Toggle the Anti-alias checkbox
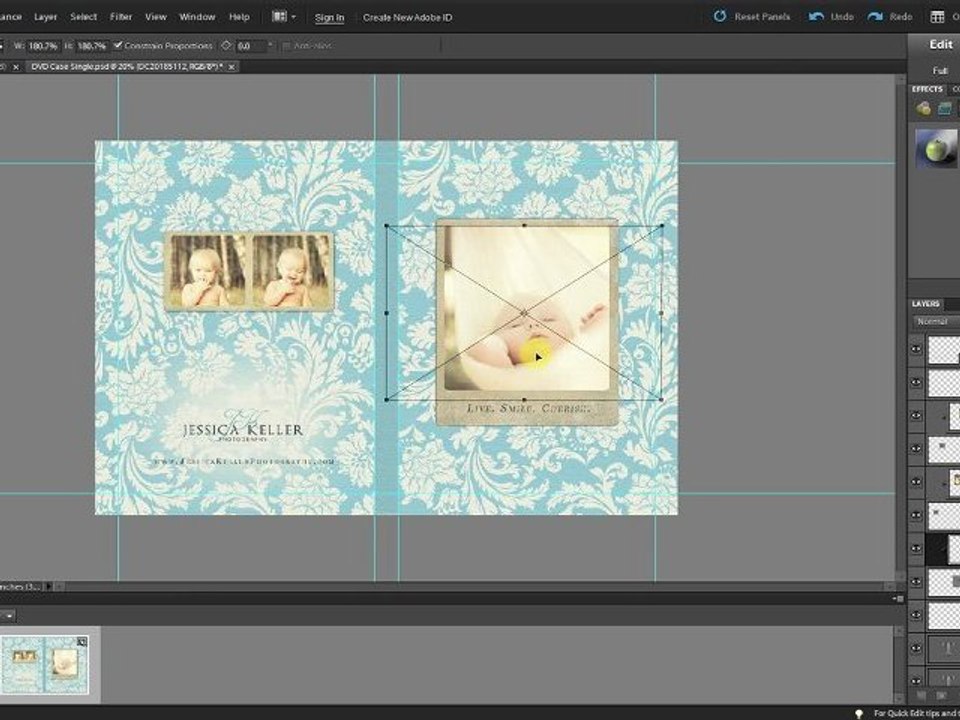The height and width of the screenshot is (720, 960). [287, 46]
